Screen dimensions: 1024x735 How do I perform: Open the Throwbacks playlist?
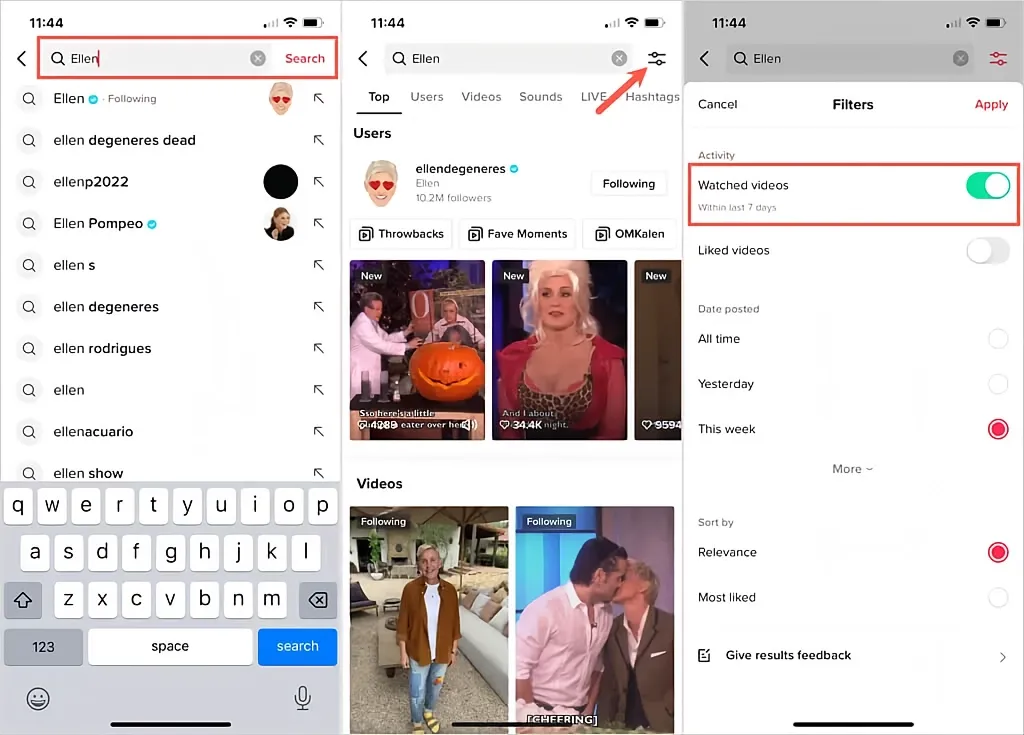point(401,234)
